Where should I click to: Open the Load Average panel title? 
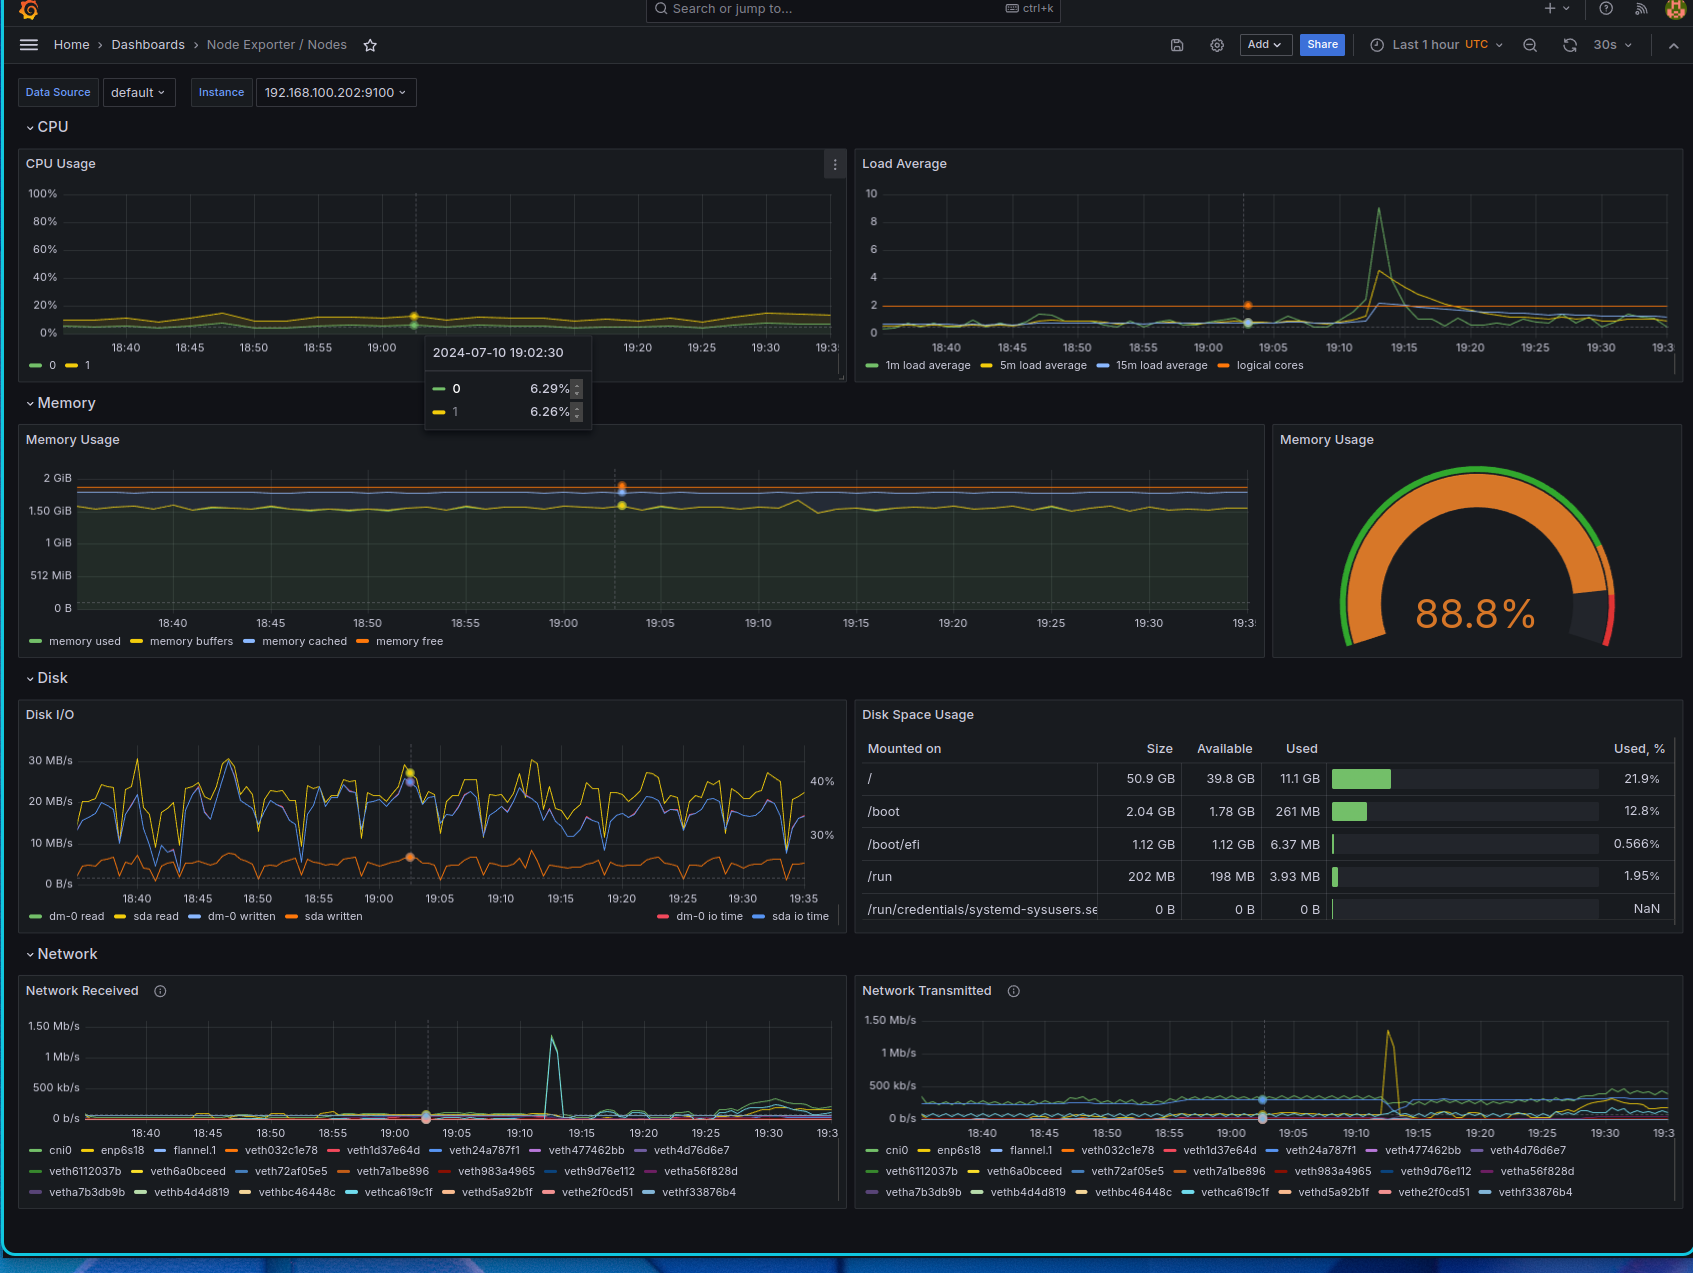point(904,164)
